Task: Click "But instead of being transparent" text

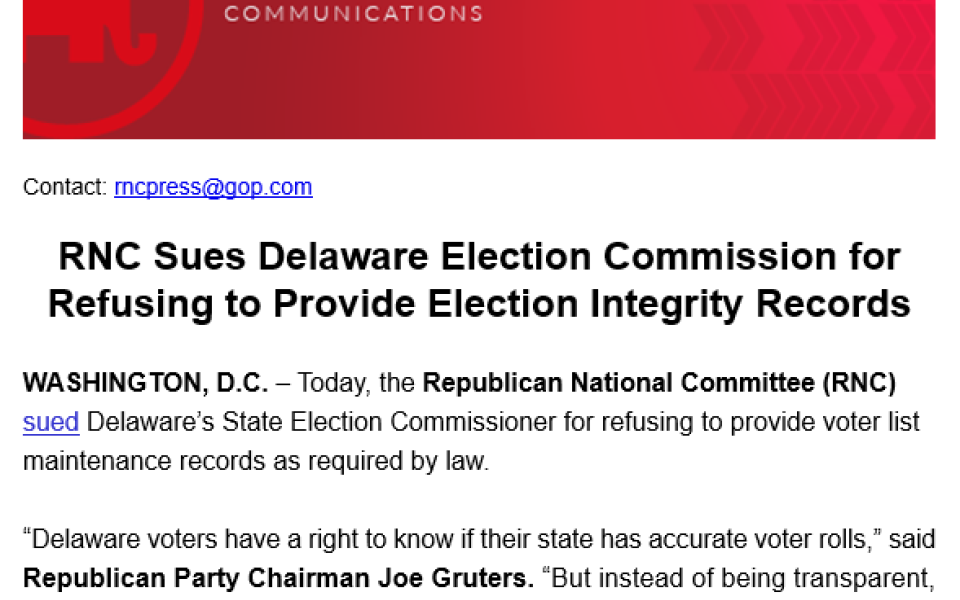Action: [742, 579]
